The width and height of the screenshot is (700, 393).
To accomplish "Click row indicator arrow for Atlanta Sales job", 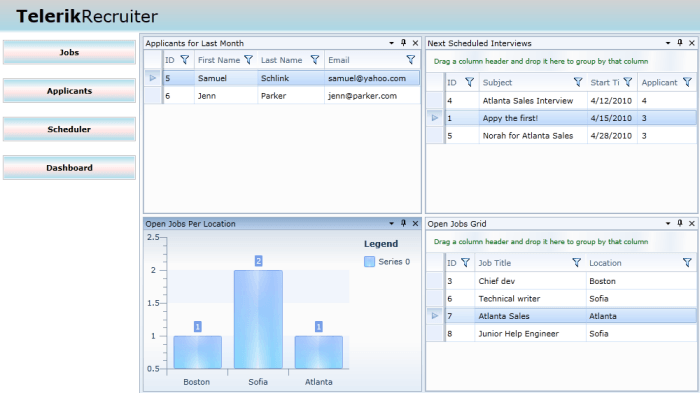I will (435, 316).
